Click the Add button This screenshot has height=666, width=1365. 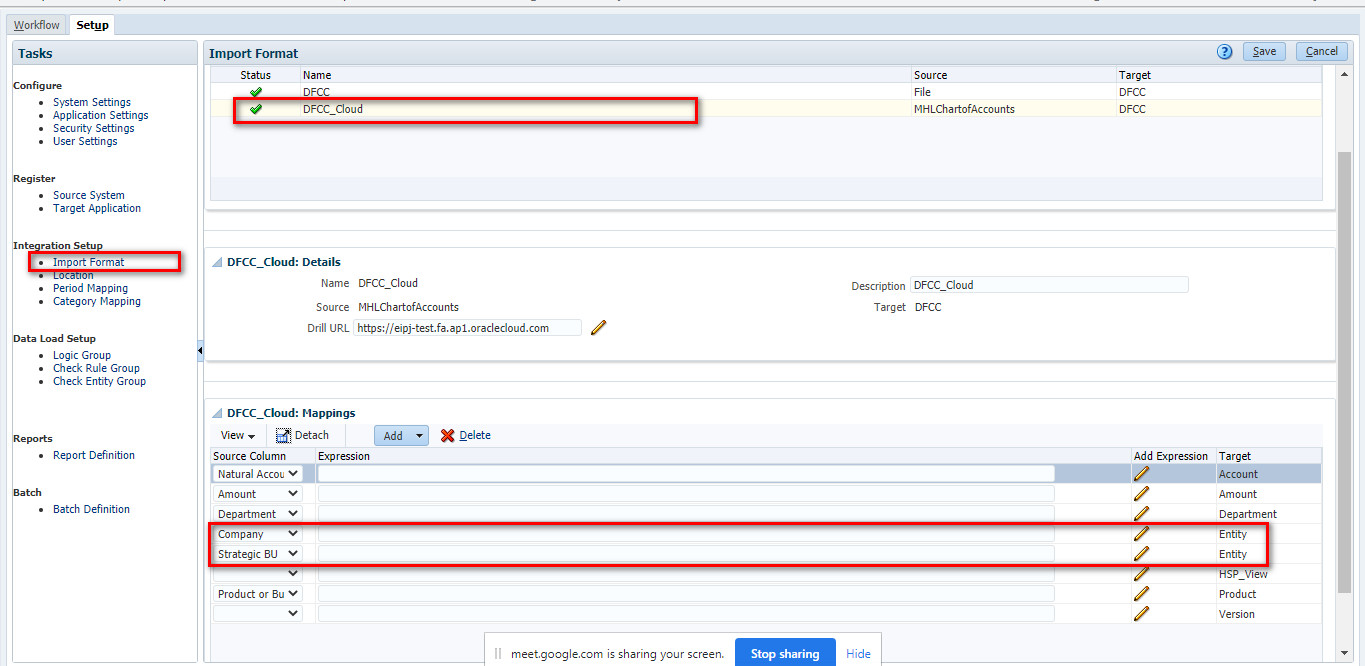[393, 435]
